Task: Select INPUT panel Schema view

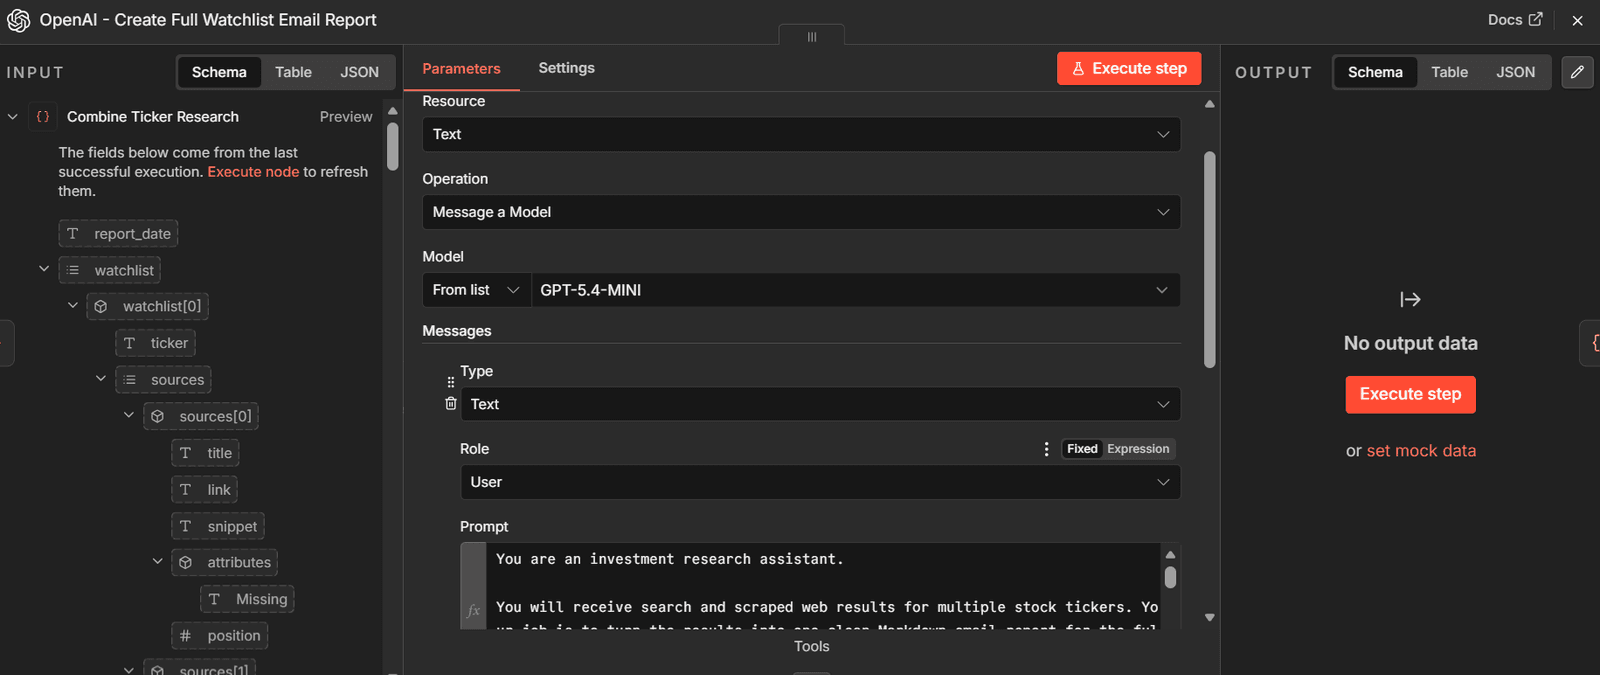Action: (x=219, y=72)
